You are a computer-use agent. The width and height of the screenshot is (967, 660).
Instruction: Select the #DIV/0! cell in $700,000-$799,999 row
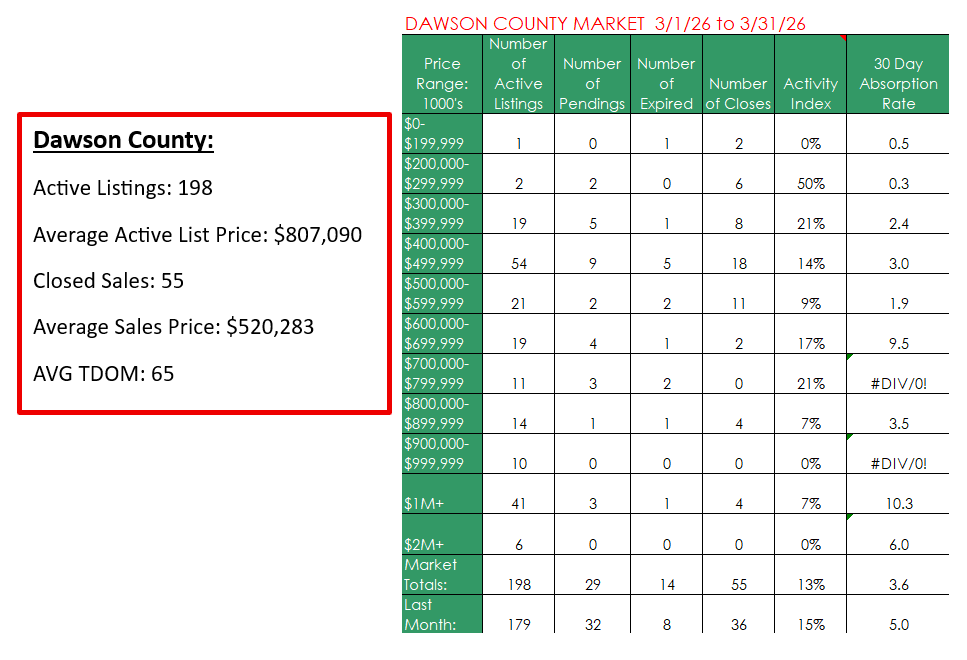pos(898,383)
